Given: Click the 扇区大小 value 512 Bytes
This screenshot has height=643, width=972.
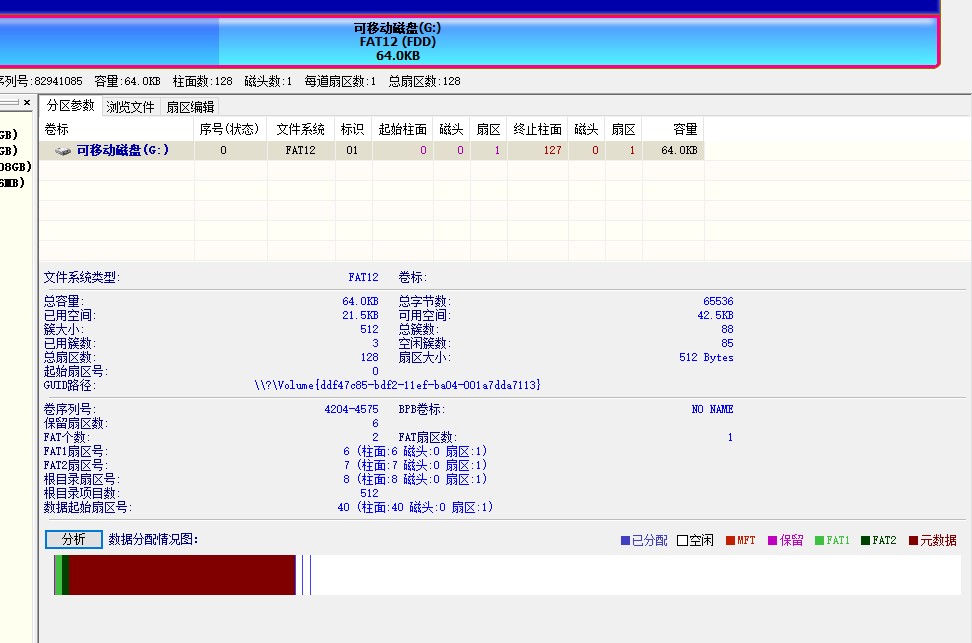Looking at the screenshot, I should point(706,357).
